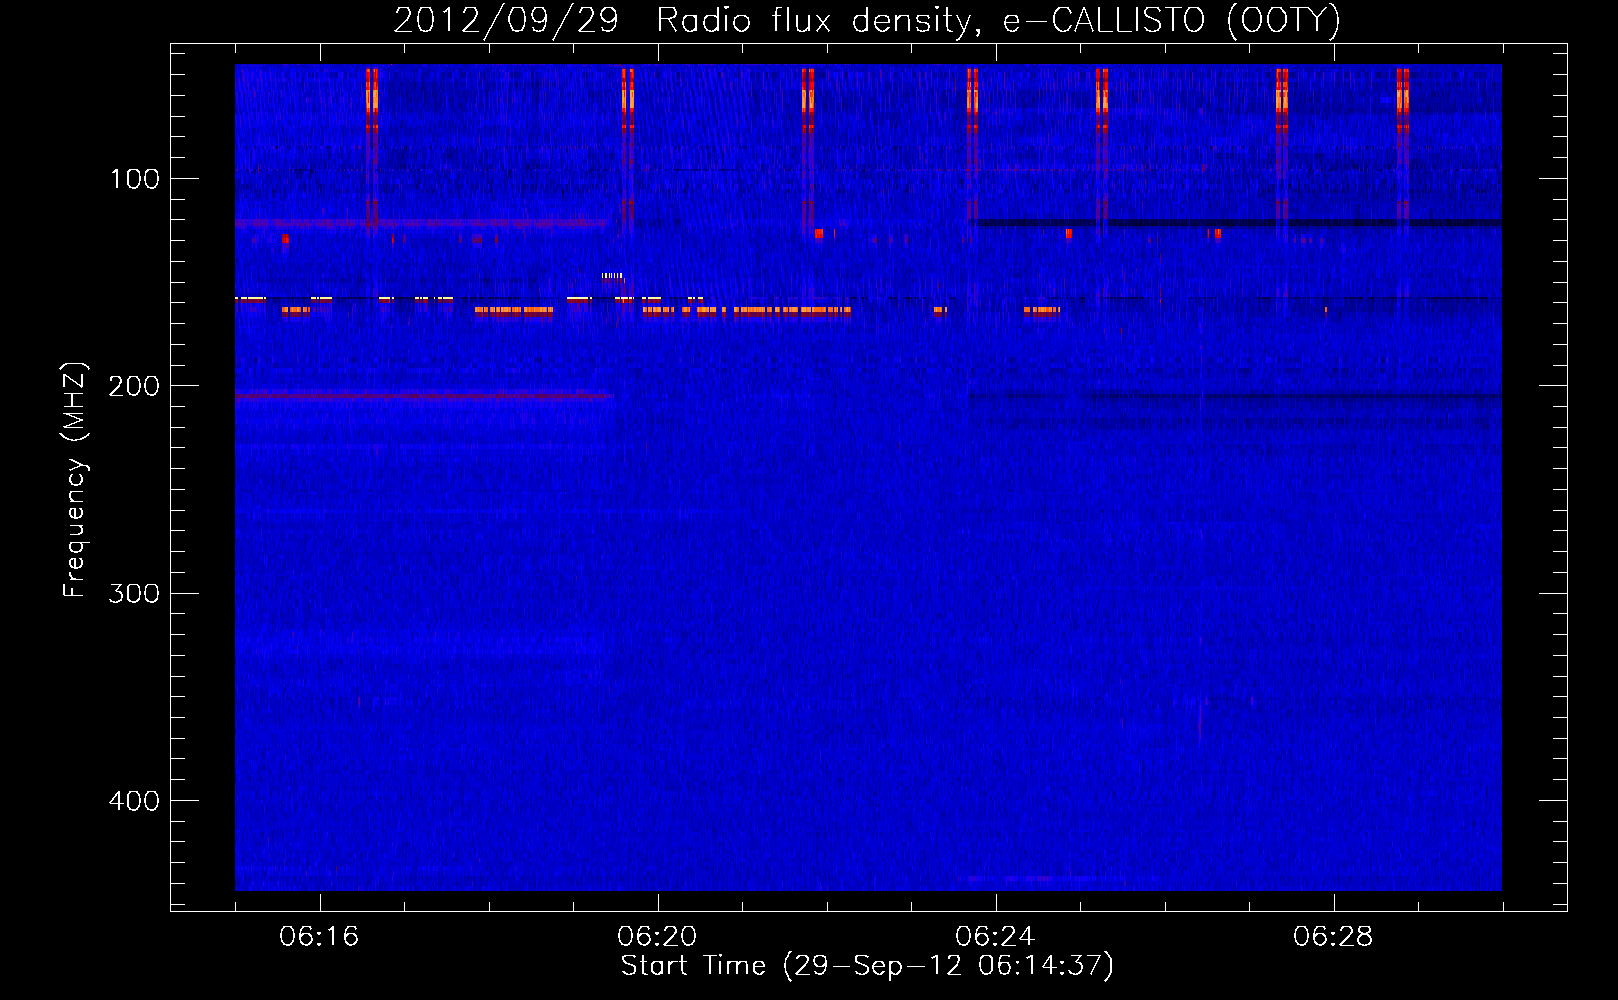Image resolution: width=1618 pixels, height=1000 pixels.
Task: Click the 06:16 time tick label
Action: (x=319, y=937)
